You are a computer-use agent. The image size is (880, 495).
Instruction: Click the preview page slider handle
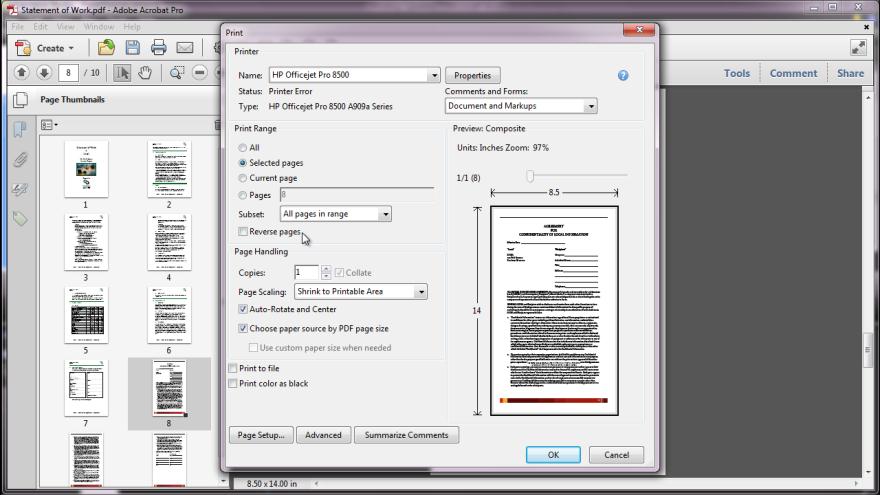[530, 176]
